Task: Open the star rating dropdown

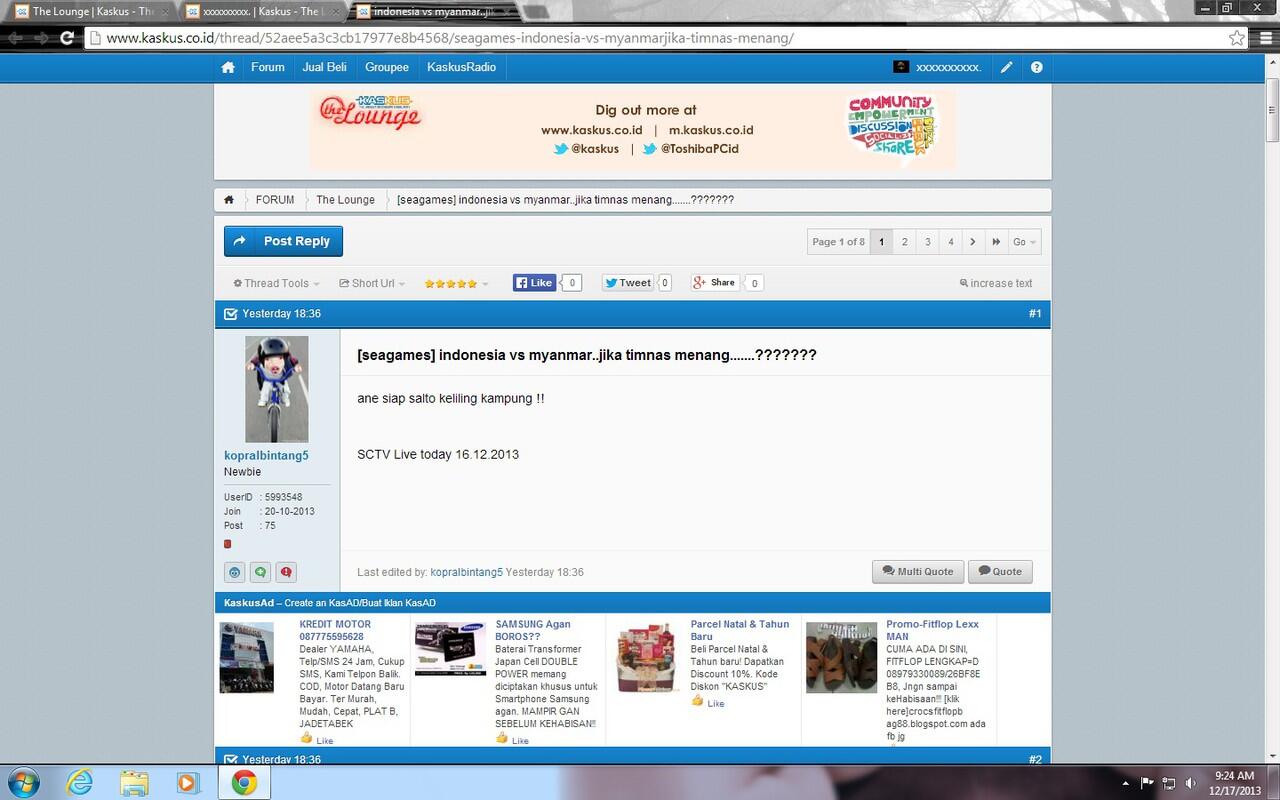Action: (x=456, y=284)
